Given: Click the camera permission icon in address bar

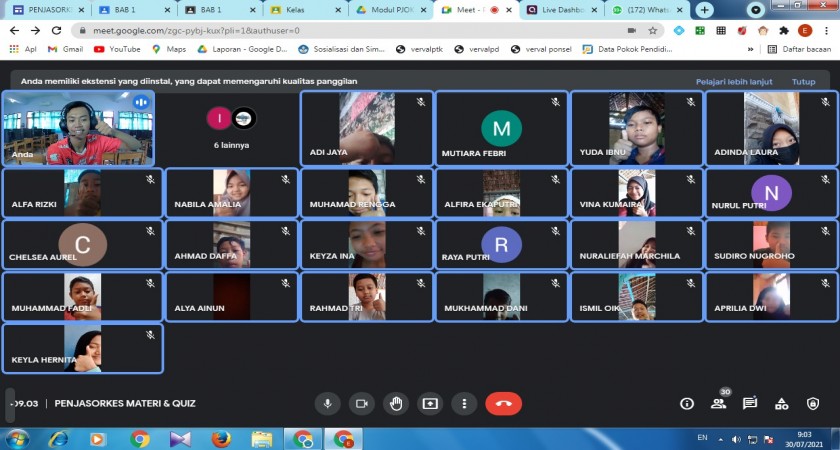Looking at the screenshot, I should (632, 31).
